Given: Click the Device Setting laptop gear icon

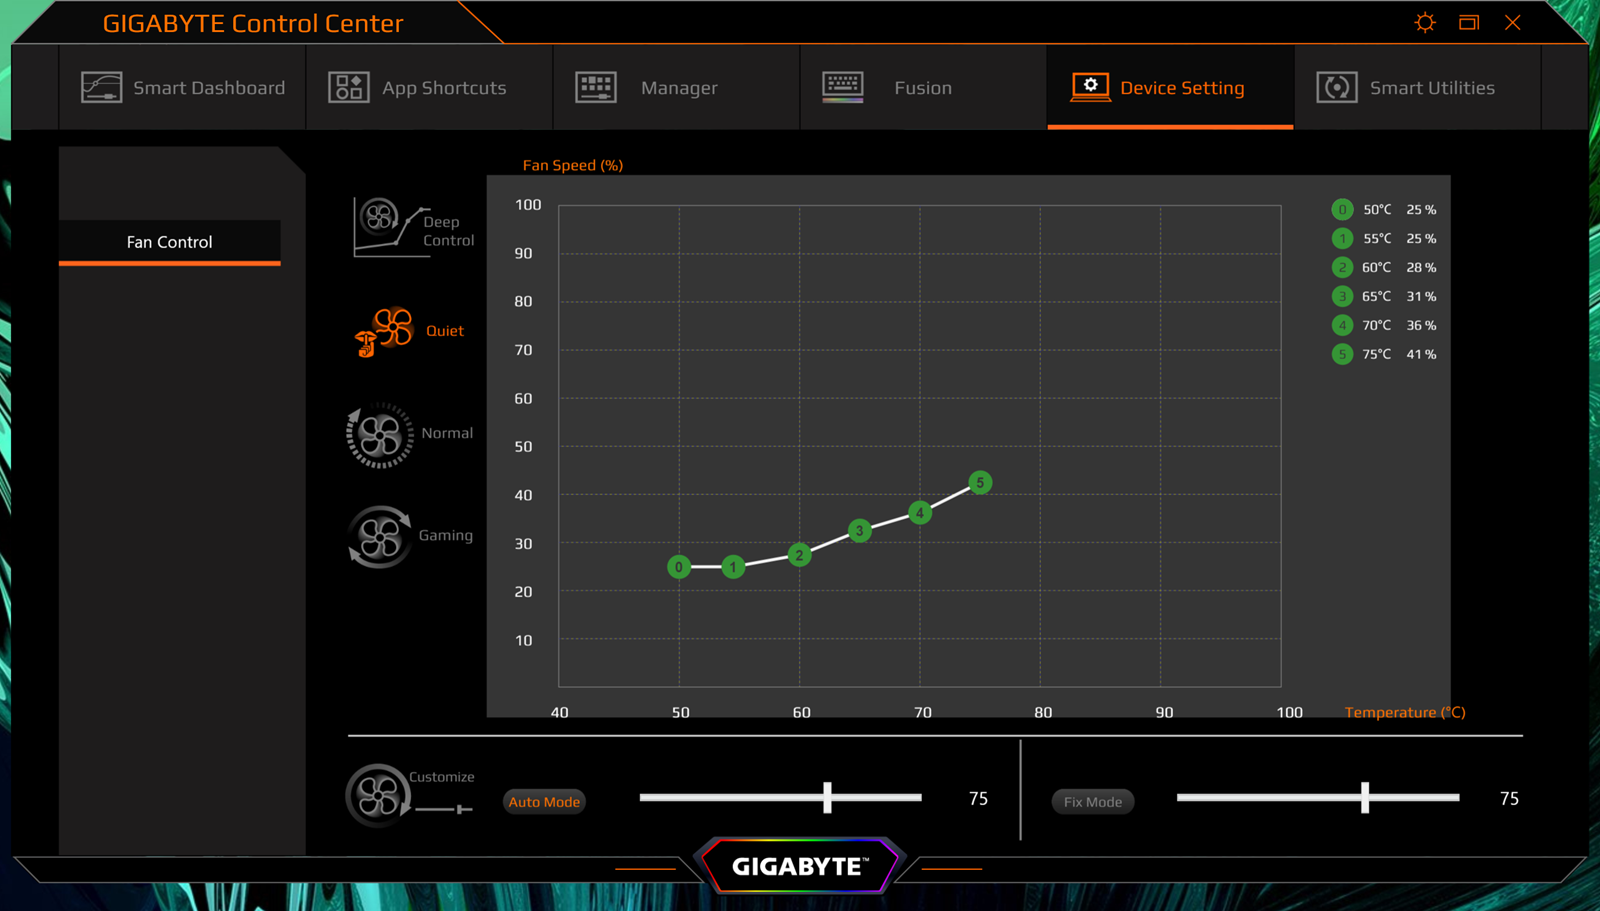Looking at the screenshot, I should (x=1090, y=87).
